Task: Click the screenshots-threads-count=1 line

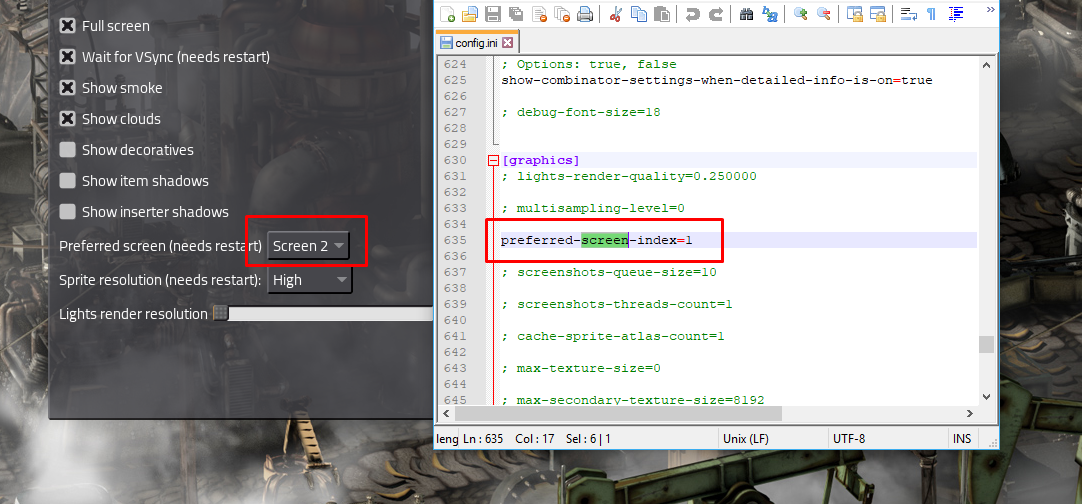Action: point(617,304)
